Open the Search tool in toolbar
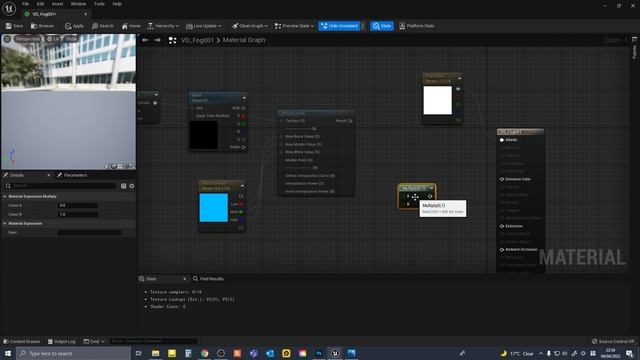This screenshot has width=640, height=360. click(102, 26)
